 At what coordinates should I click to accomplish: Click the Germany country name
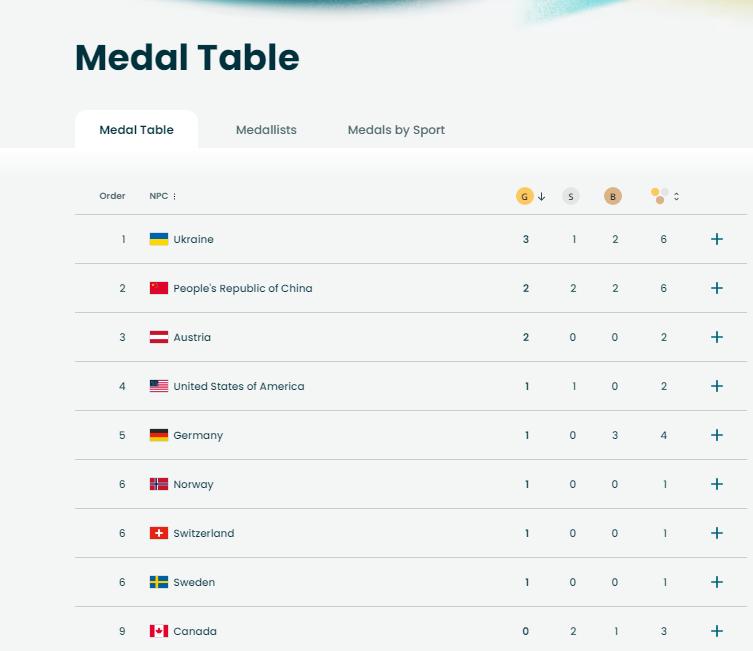coord(198,435)
